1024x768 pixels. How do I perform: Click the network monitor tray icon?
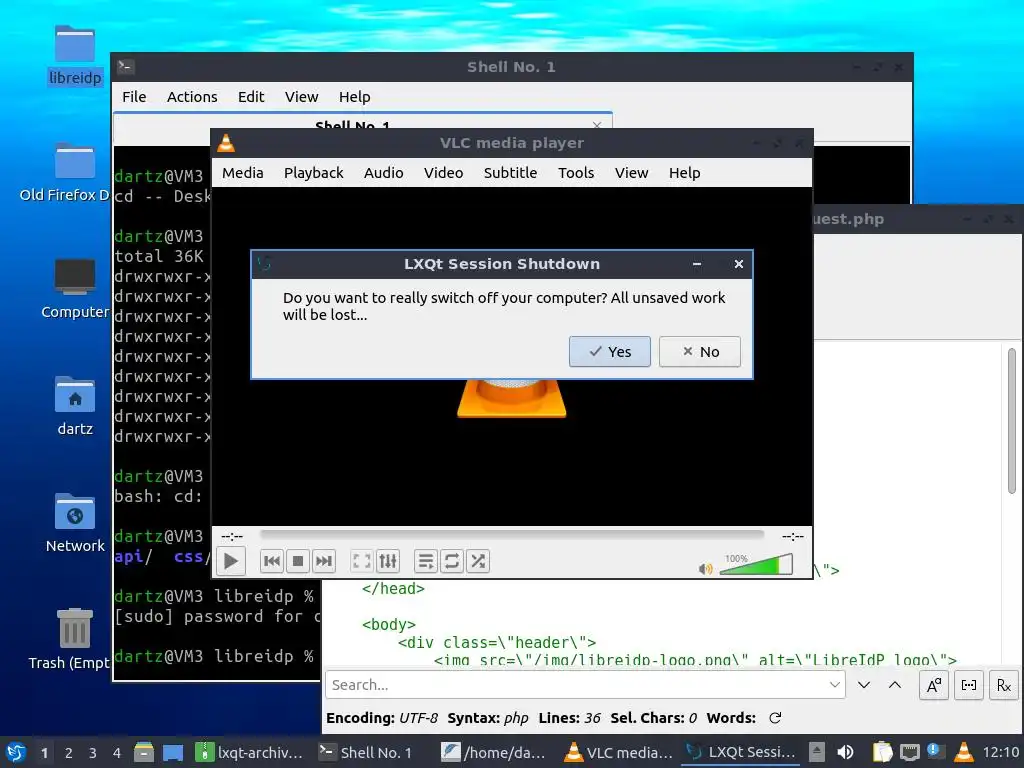pos(909,752)
